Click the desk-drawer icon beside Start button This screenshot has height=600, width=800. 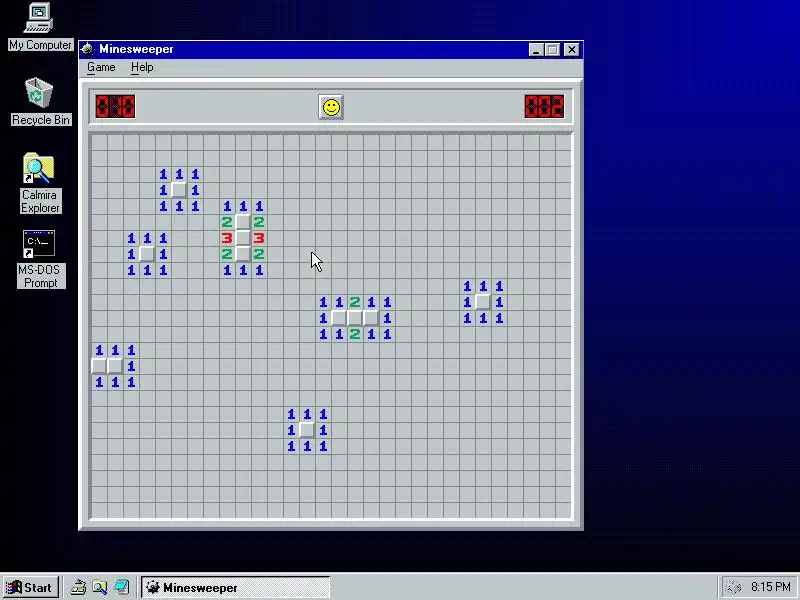point(78,587)
